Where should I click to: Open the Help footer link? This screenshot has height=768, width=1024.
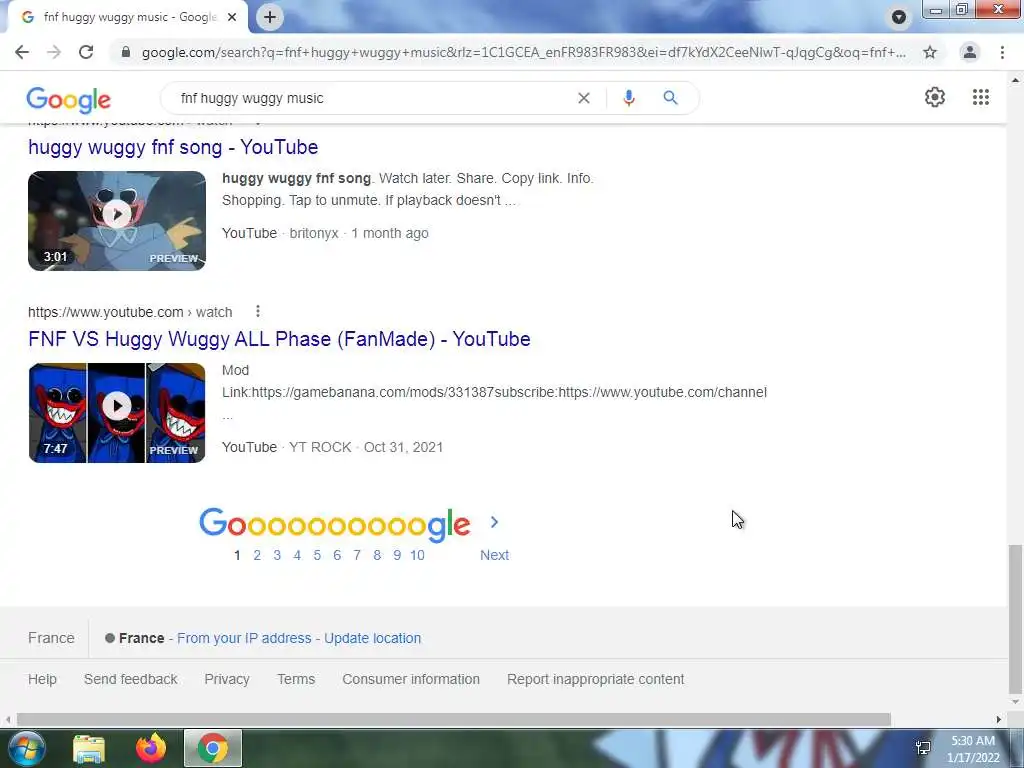(x=42, y=679)
